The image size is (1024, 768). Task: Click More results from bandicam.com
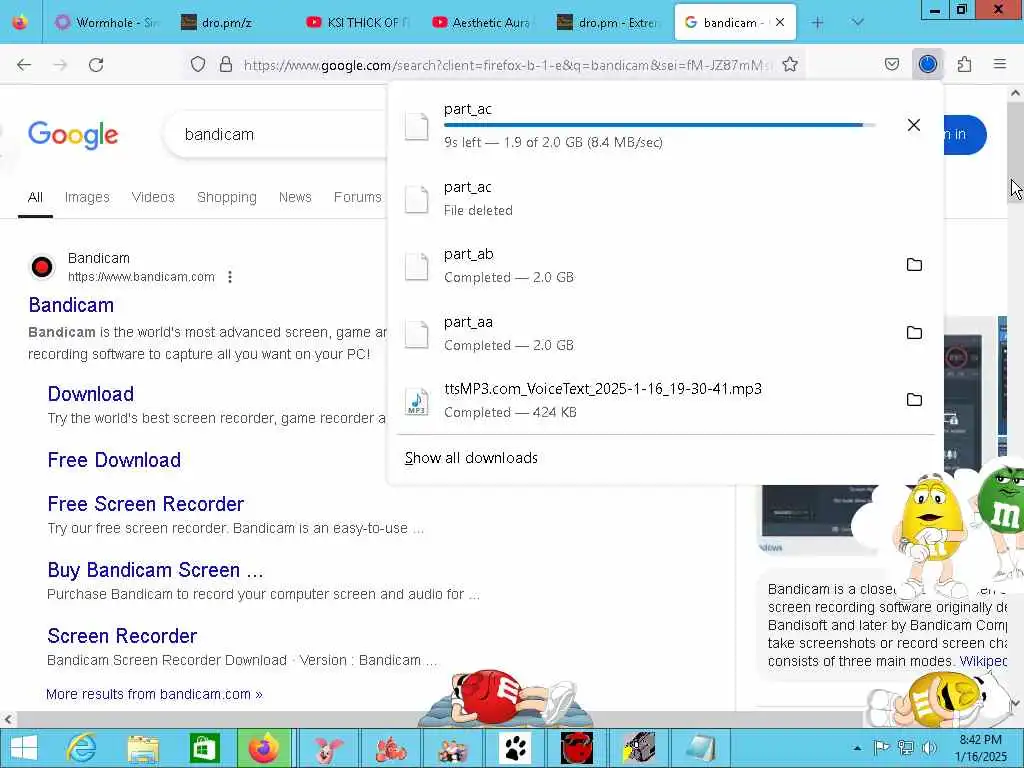(x=154, y=694)
